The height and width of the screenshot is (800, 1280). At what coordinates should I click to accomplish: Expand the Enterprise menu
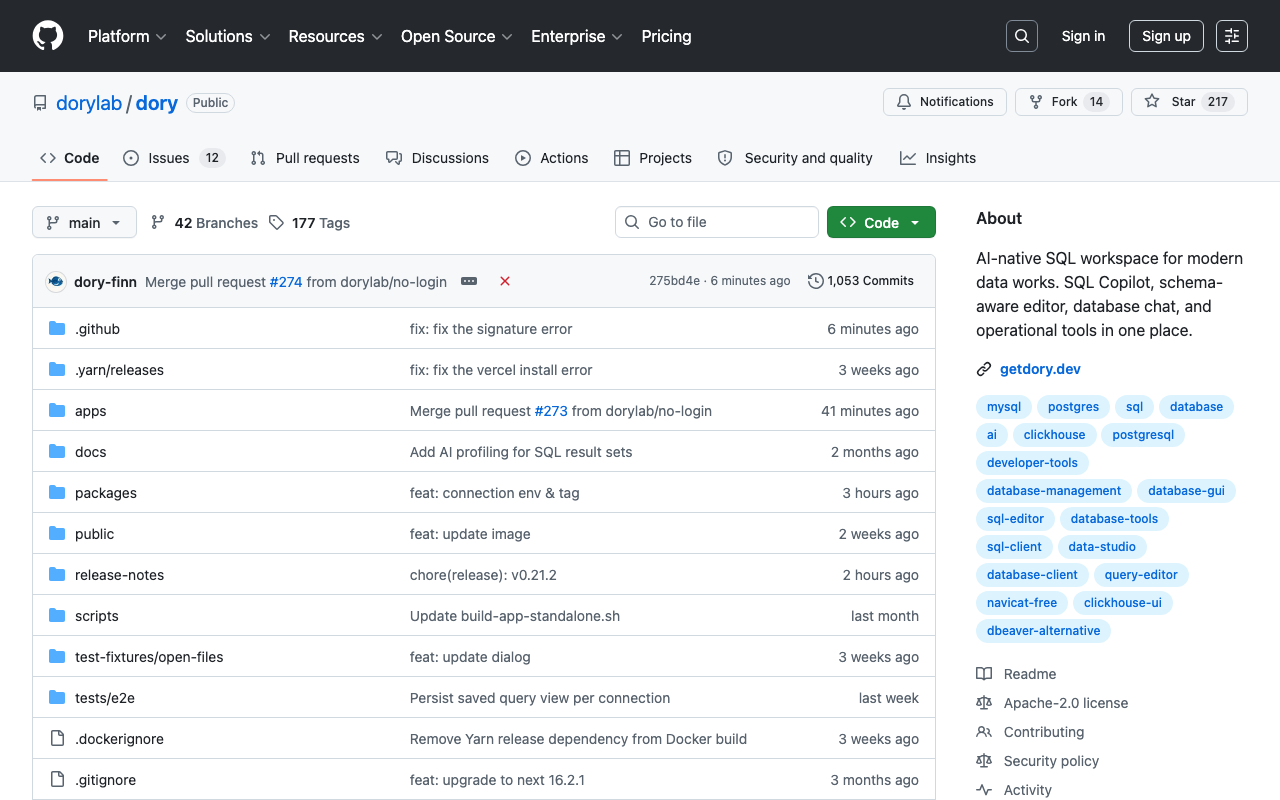point(577,36)
